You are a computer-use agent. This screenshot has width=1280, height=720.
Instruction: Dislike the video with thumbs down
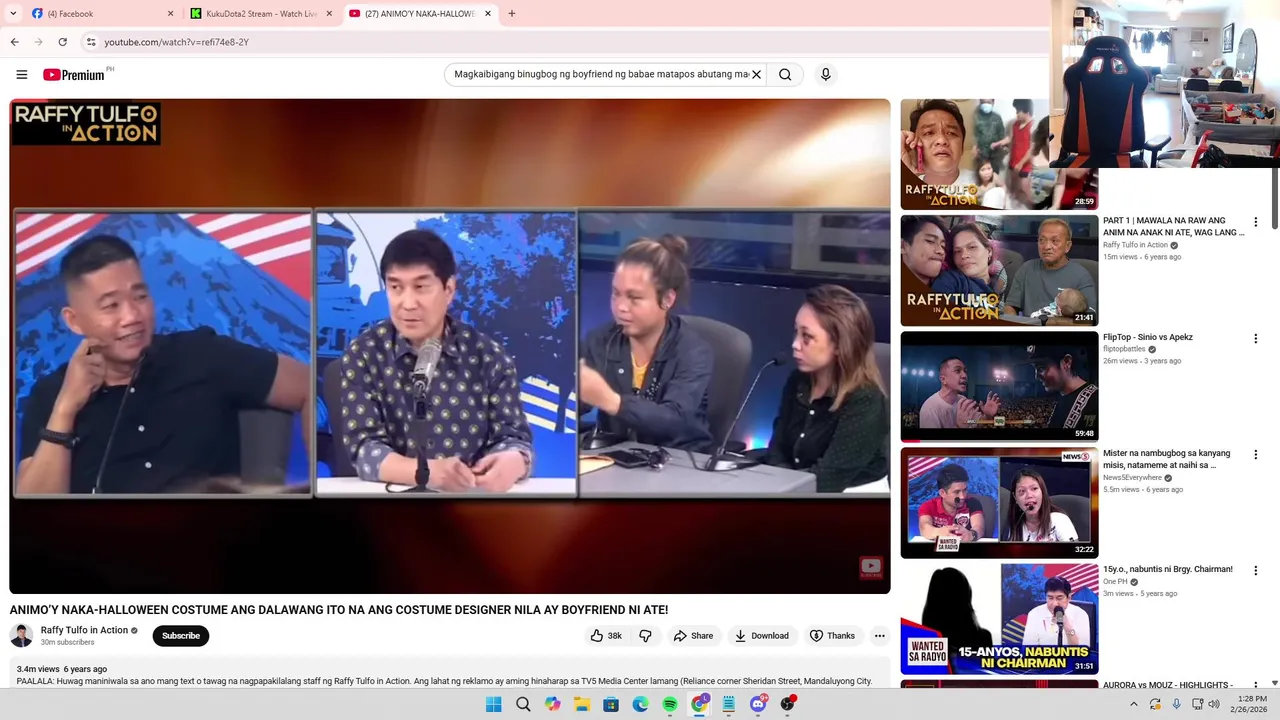645,636
